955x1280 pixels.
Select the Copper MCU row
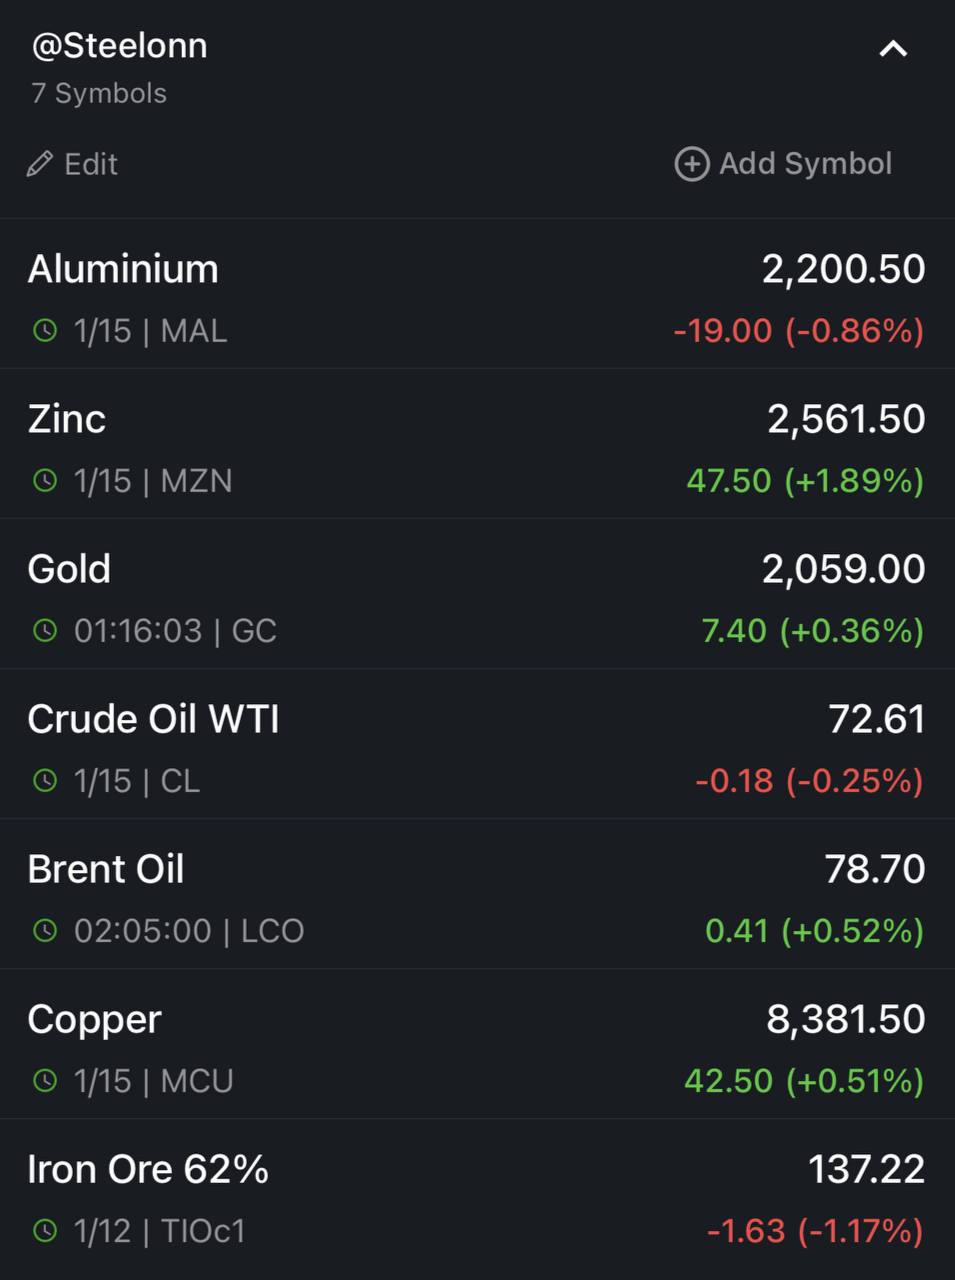point(477,1044)
